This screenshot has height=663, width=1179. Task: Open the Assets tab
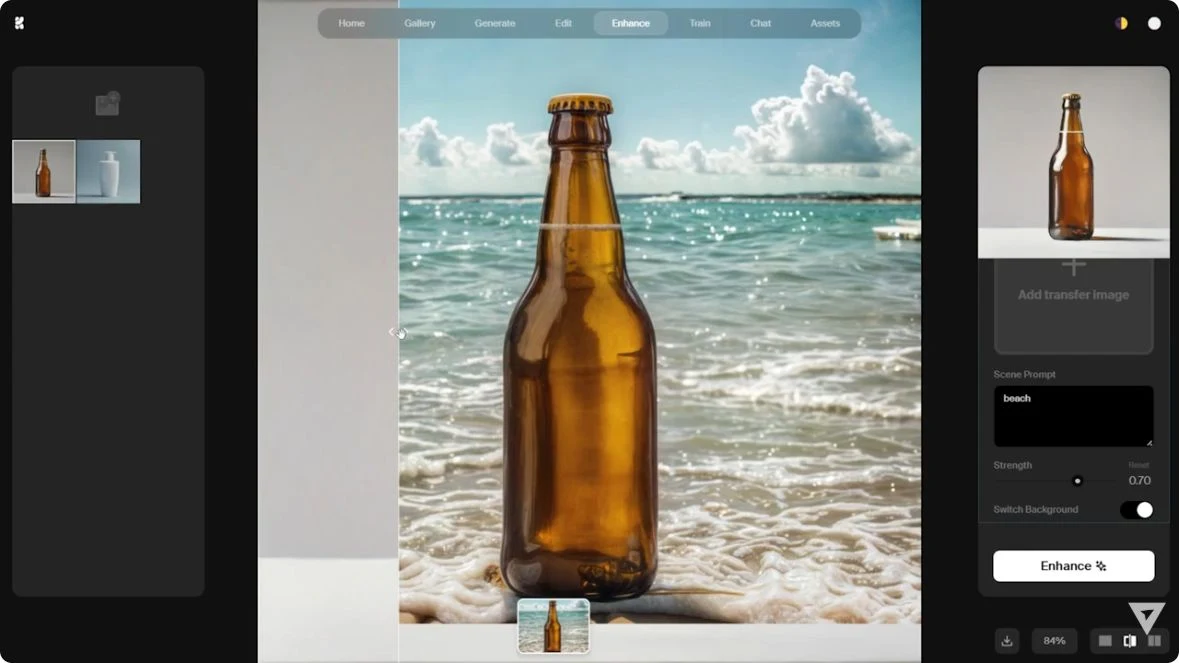[825, 23]
